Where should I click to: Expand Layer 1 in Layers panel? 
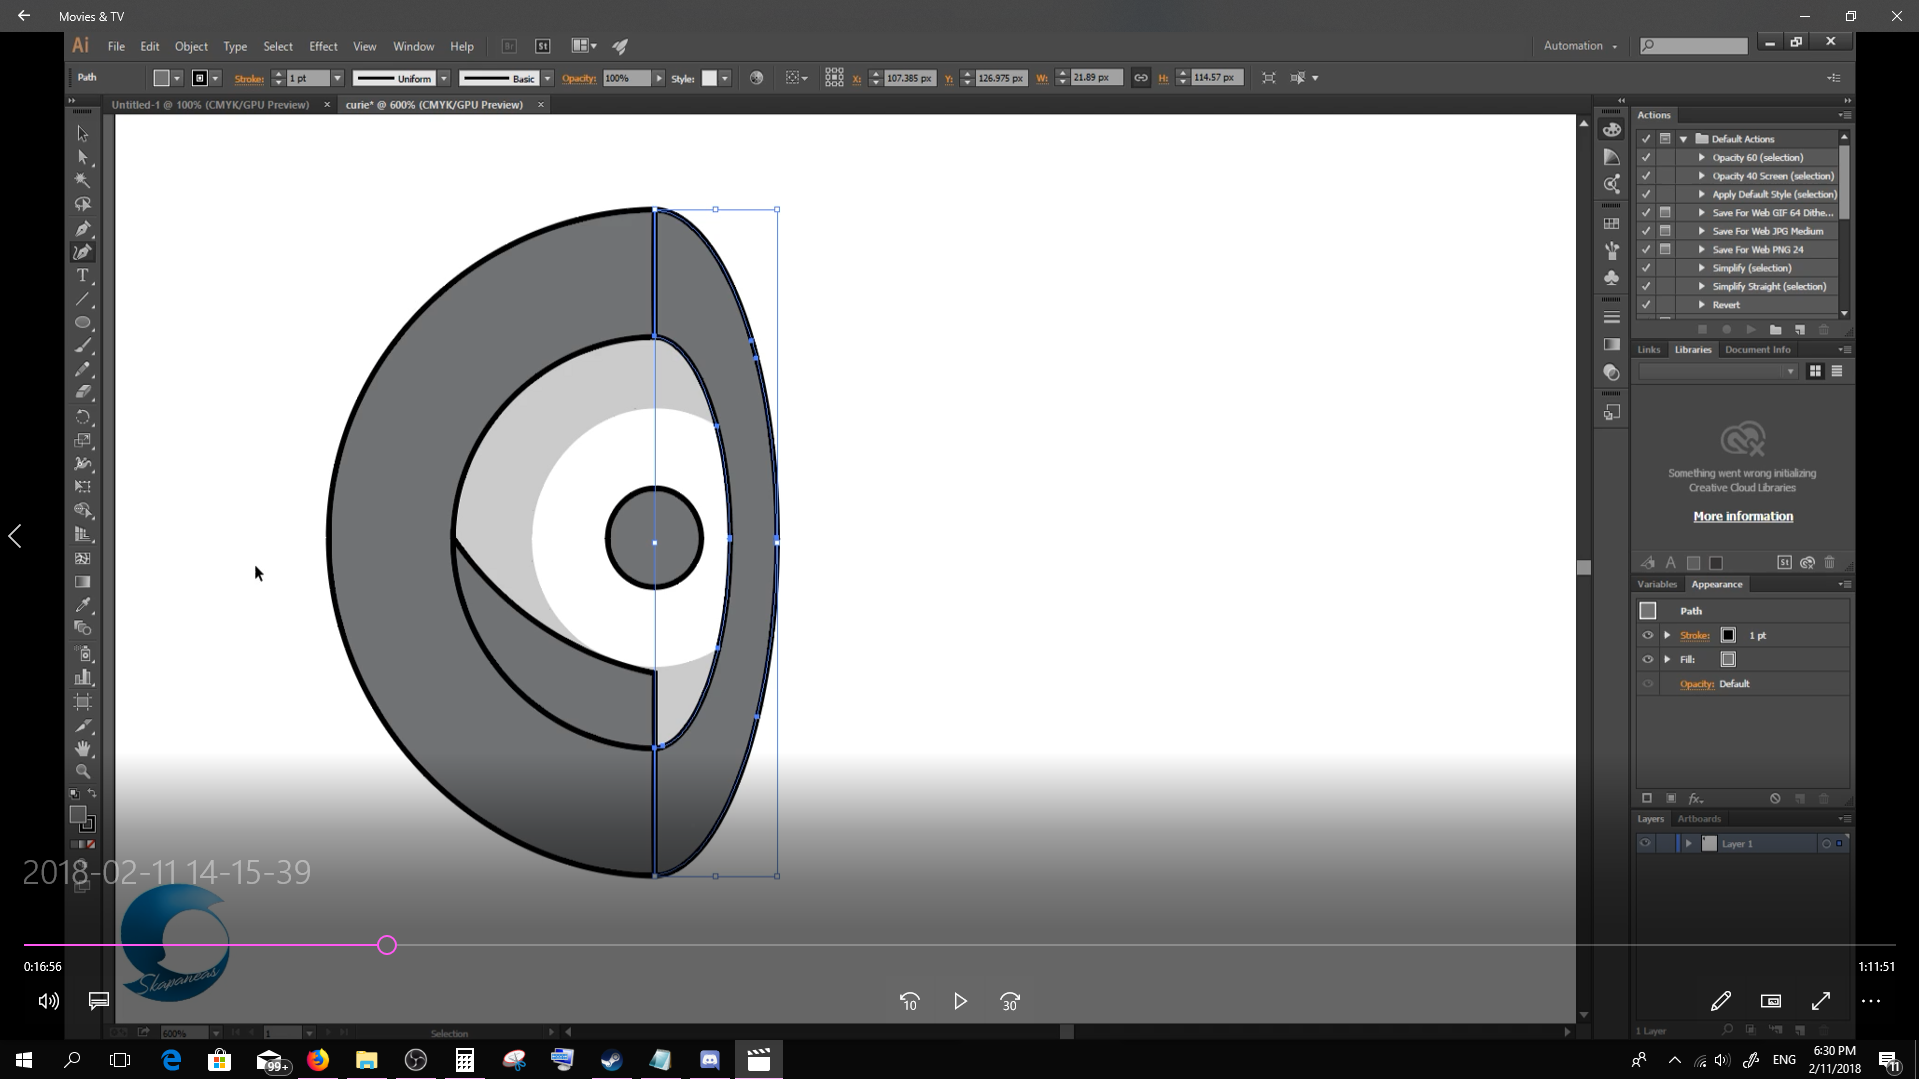pos(1689,843)
